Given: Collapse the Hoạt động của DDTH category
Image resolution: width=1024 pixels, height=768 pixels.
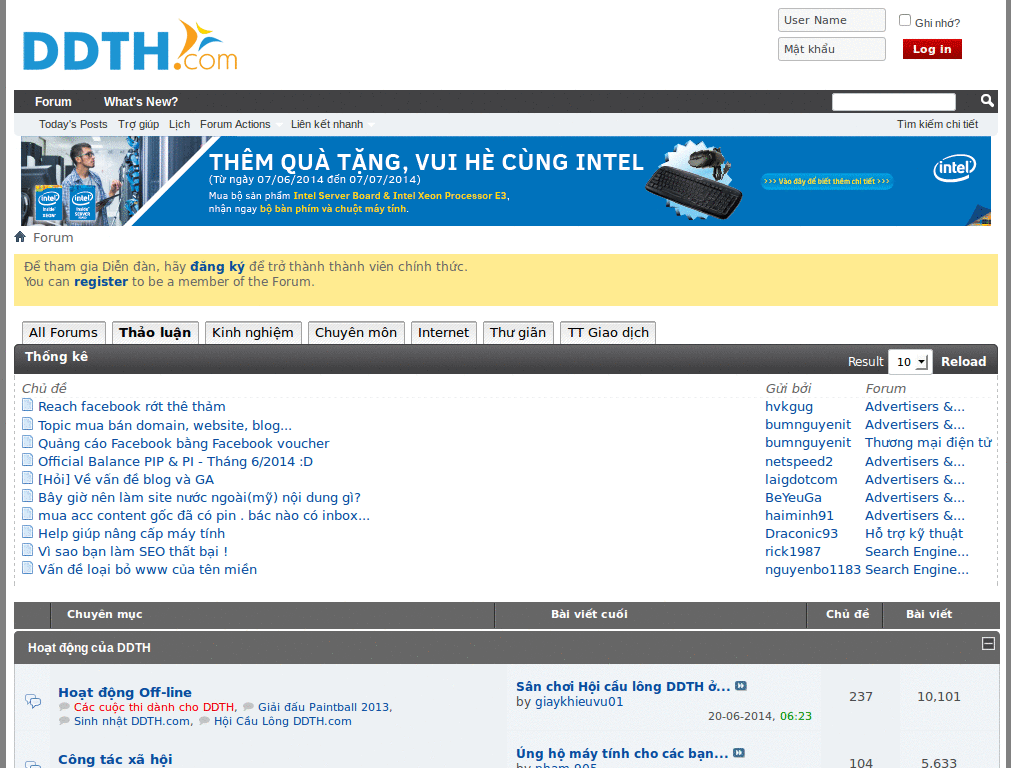Looking at the screenshot, I should (x=988, y=644).
